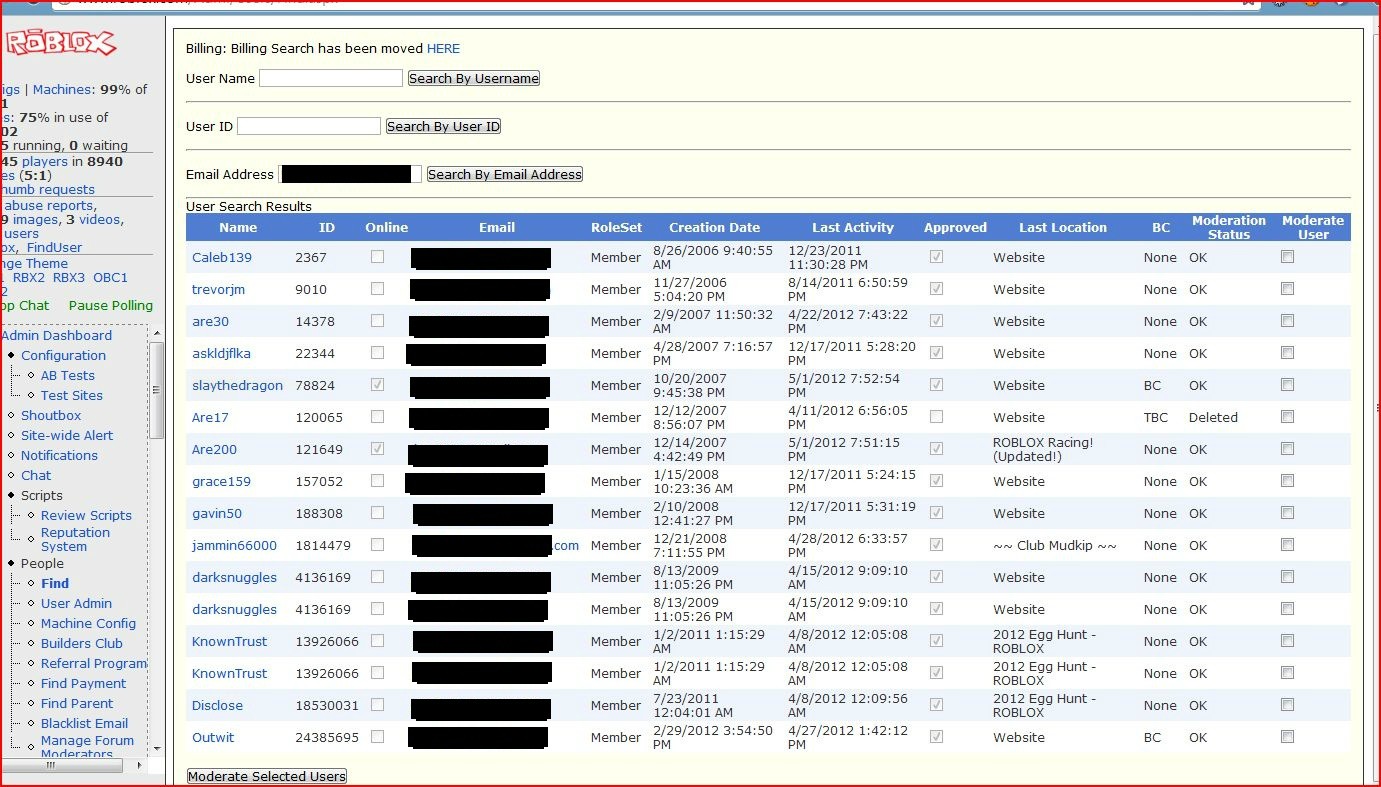Follow the HERE billing search link

(x=443, y=48)
